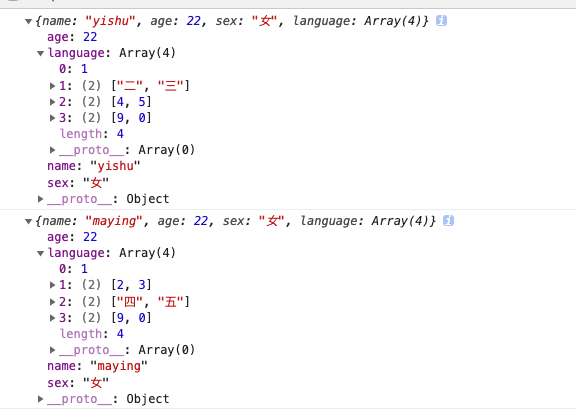The image size is (576, 415).
Task: Expand index 1 array with "二", "三"
Action: (53, 86)
